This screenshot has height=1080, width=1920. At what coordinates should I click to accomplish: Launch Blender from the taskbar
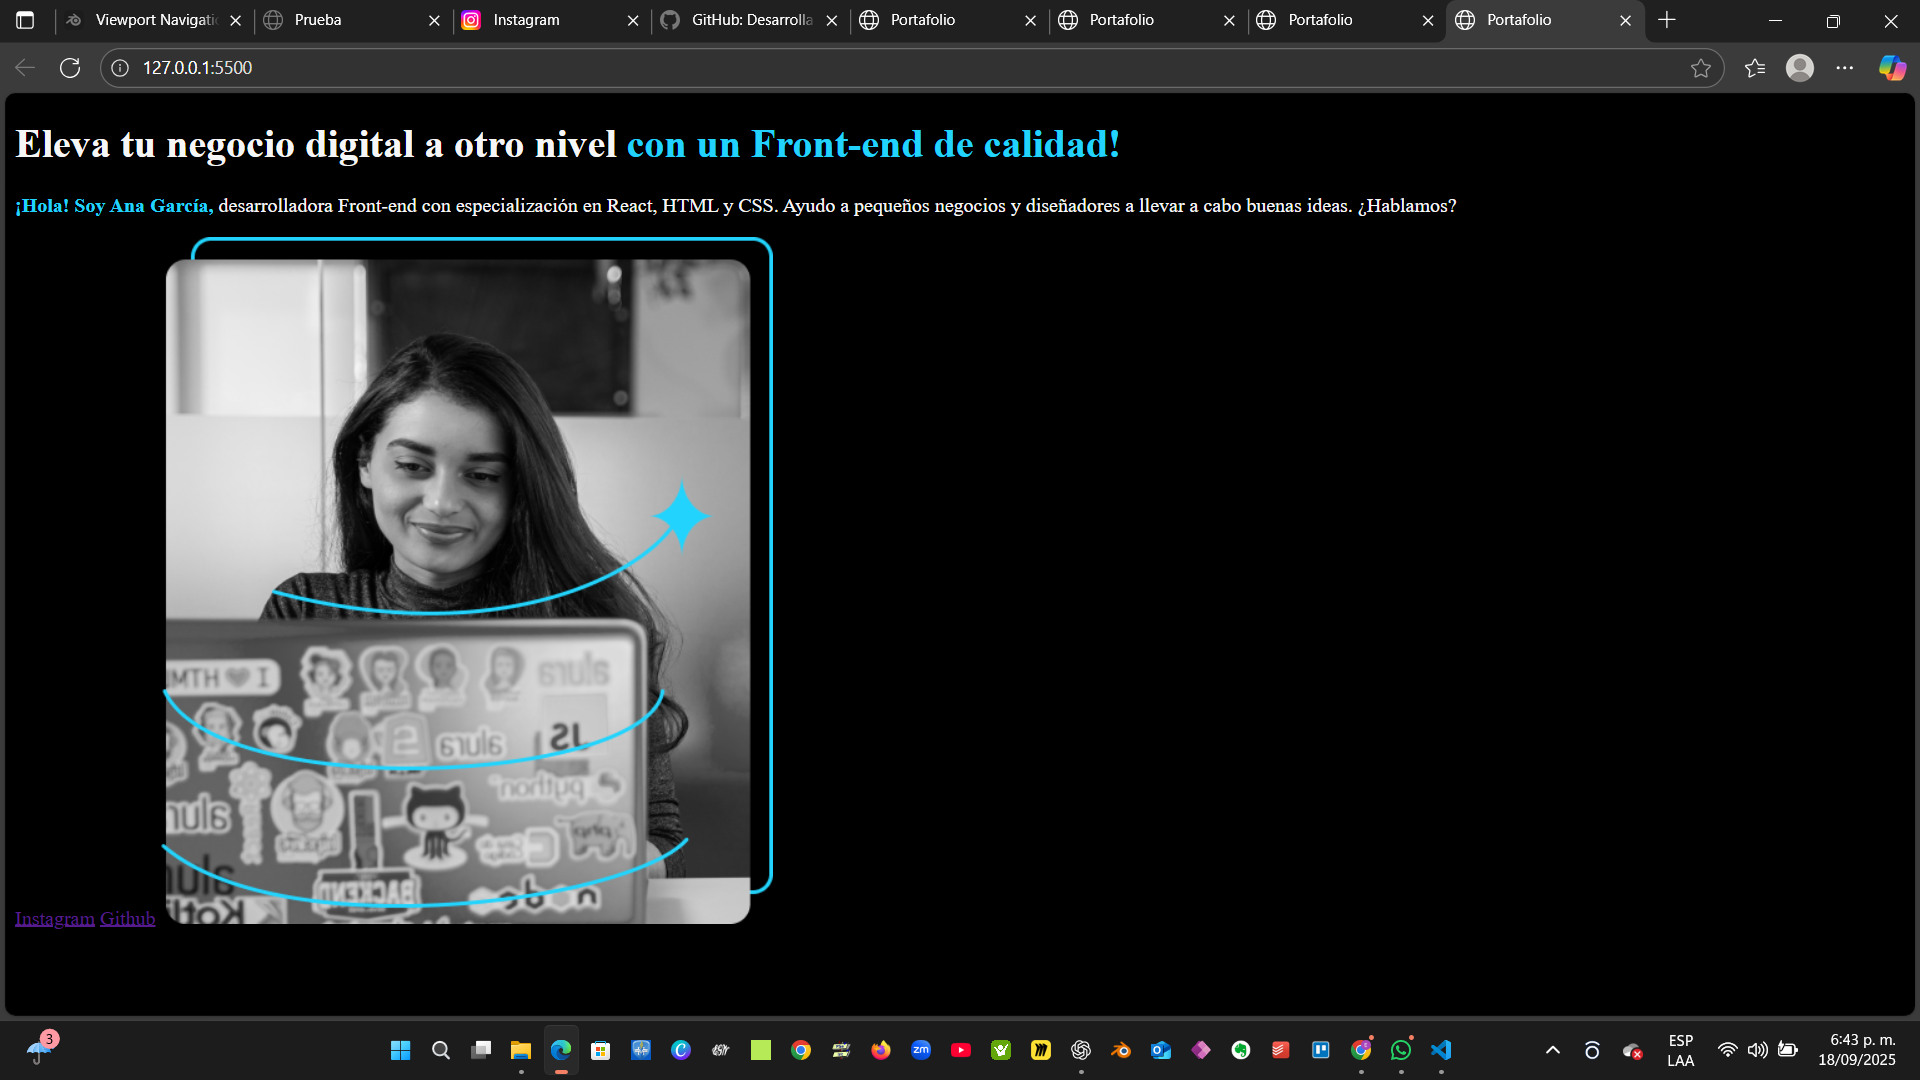point(1121,1050)
